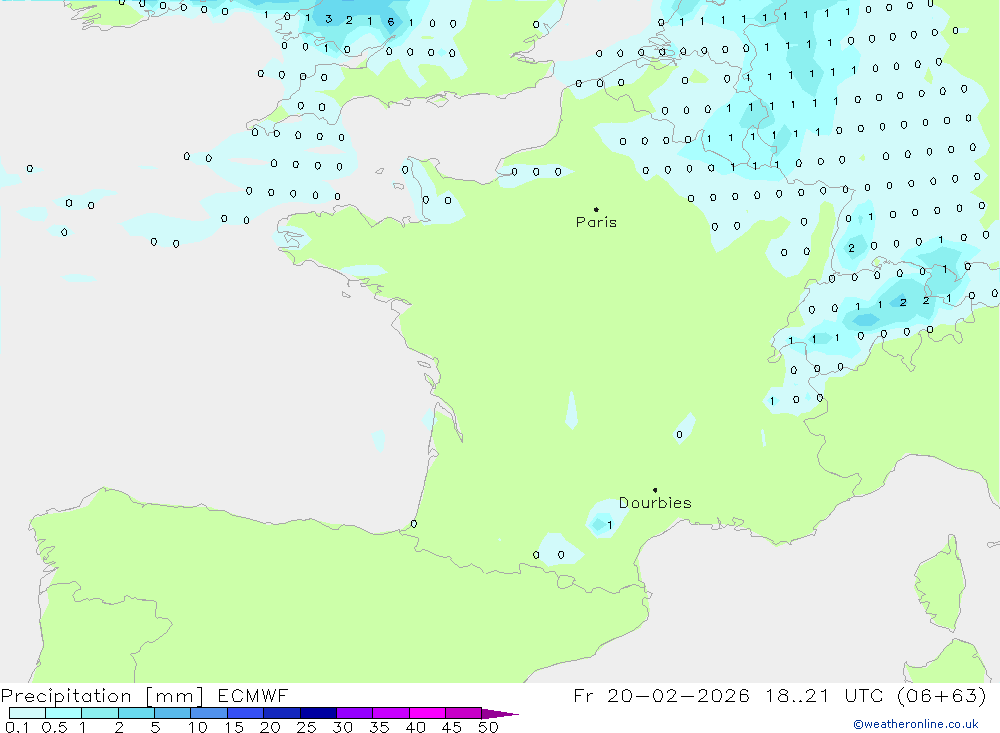The image size is (1000, 733).
Task: Click the Paris city label
Action: point(596,222)
